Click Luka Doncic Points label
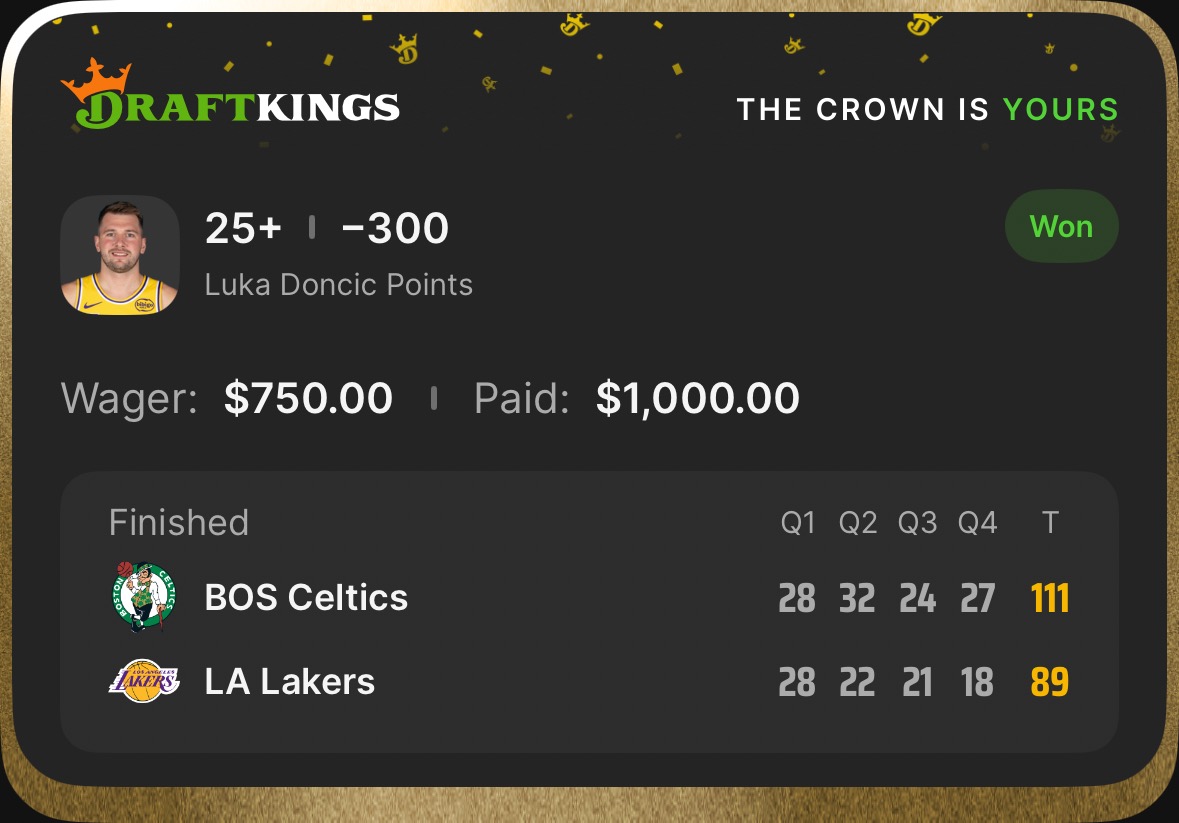The width and height of the screenshot is (1179, 823). [338, 285]
